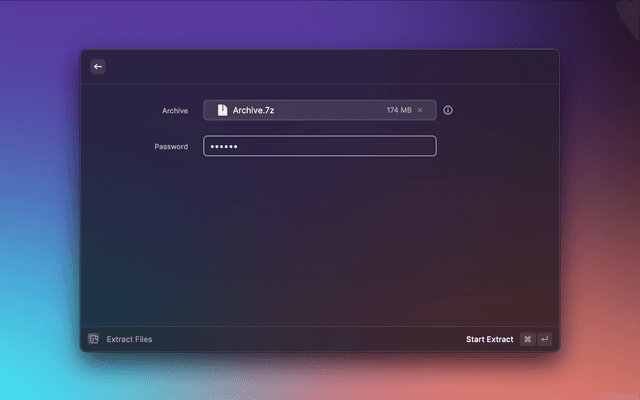Click the Archive.7z file name
This screenshot has height=400, width=640.
[x=253, y=110]
